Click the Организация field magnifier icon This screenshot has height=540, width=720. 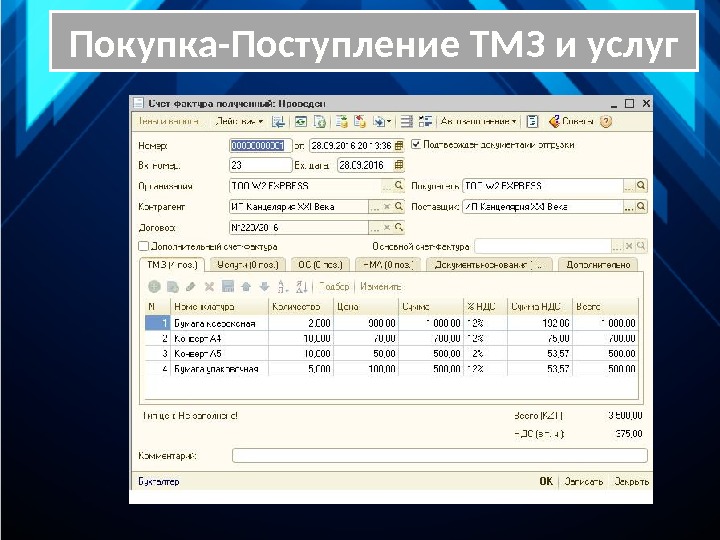[399, 186]
